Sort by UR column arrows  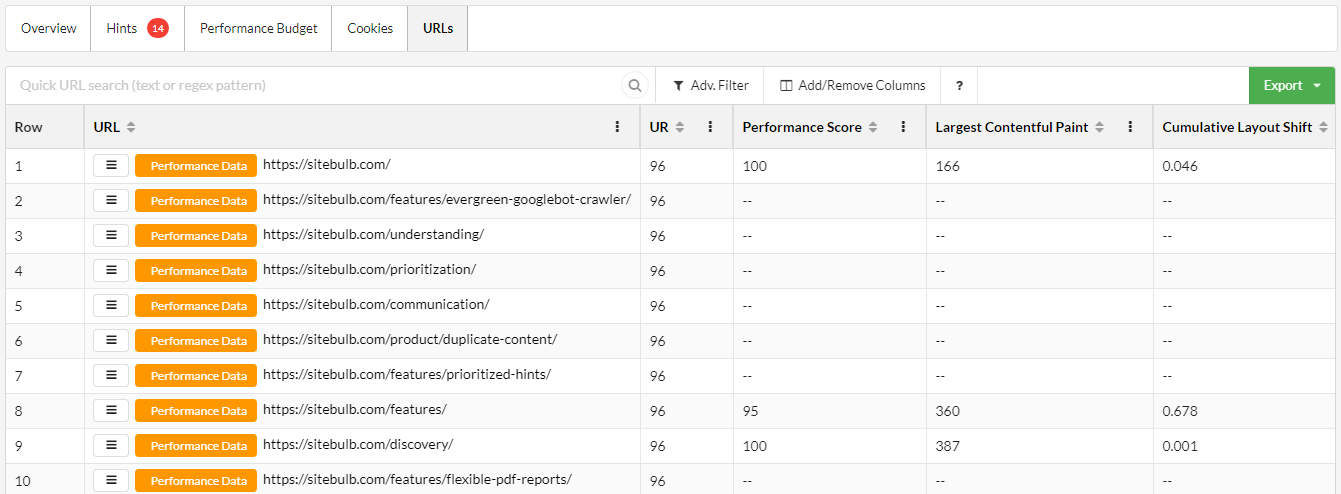(x=680, y=127)
